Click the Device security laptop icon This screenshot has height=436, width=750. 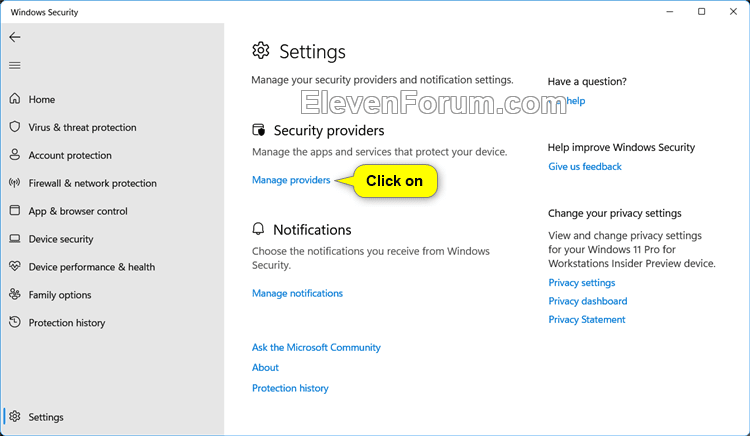15,239
